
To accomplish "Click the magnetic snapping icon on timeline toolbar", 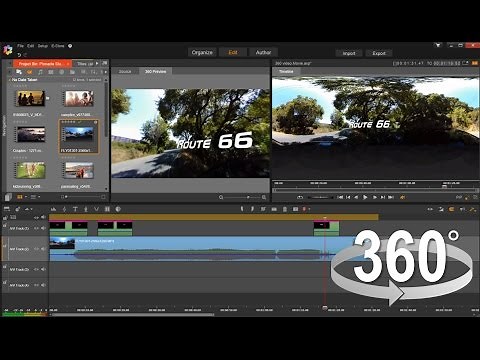I will 451,209.
